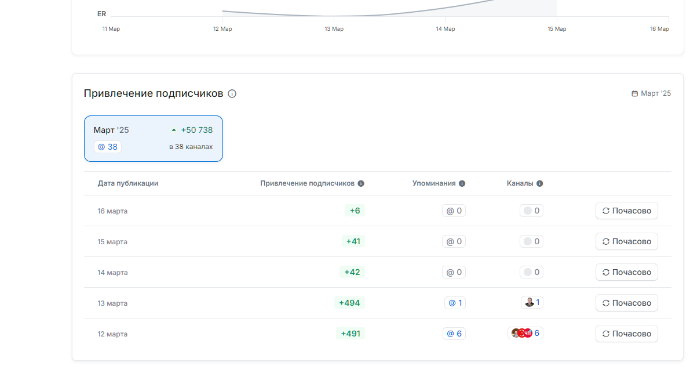690x391 pixels.
Task: Click channels badge 0 for 14 марта
Action: pyautogui.click(x=532, y=272)
